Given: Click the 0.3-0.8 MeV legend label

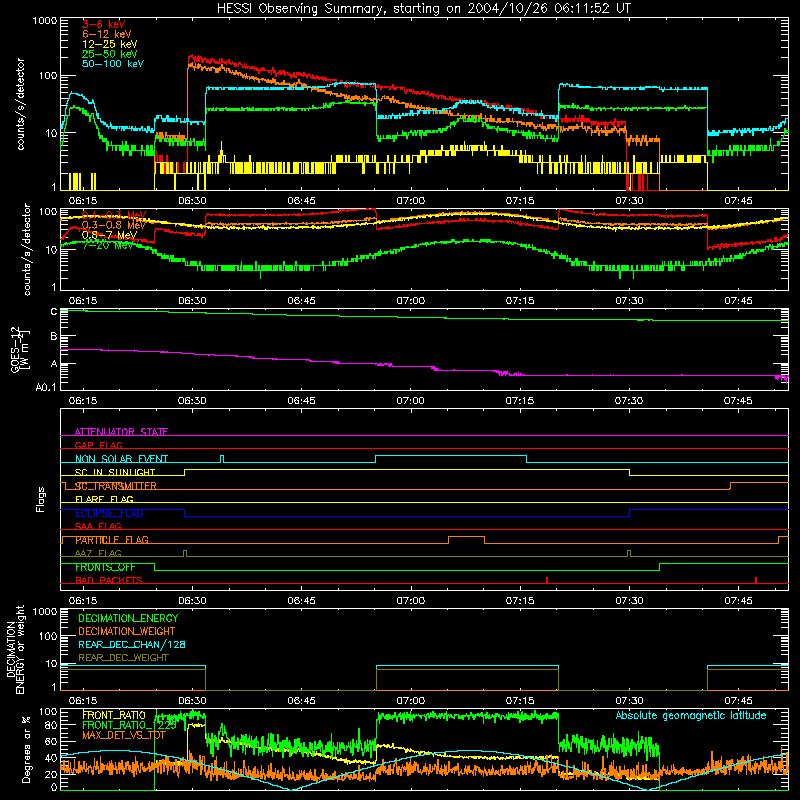Looking at the screenshot, I should (114, 225).
